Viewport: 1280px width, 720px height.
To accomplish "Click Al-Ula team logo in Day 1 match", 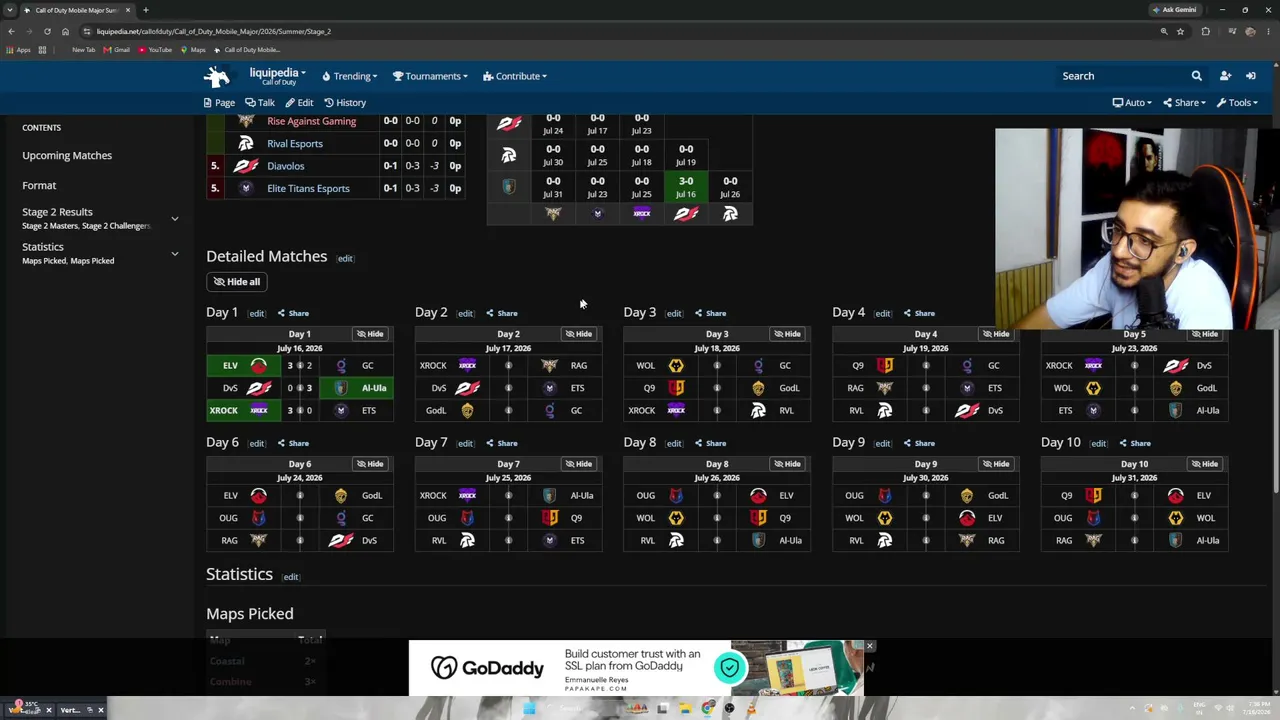I will coord(341,388).
